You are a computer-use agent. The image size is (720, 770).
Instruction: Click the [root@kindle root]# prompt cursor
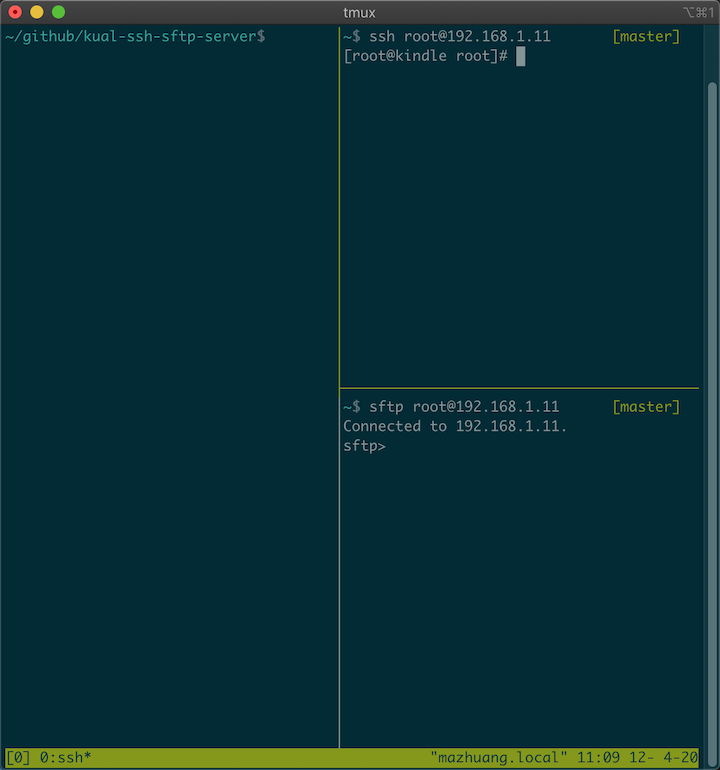[x=521, y=56]
